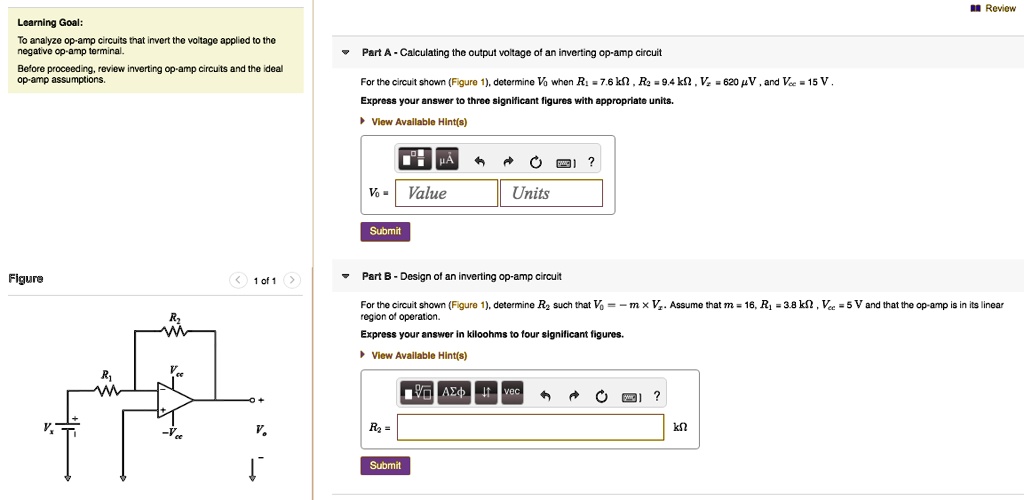The width and height of the screenshot is (1024, 500).
Task: Insert vec notation in Part B
Action: click(511, 394)
